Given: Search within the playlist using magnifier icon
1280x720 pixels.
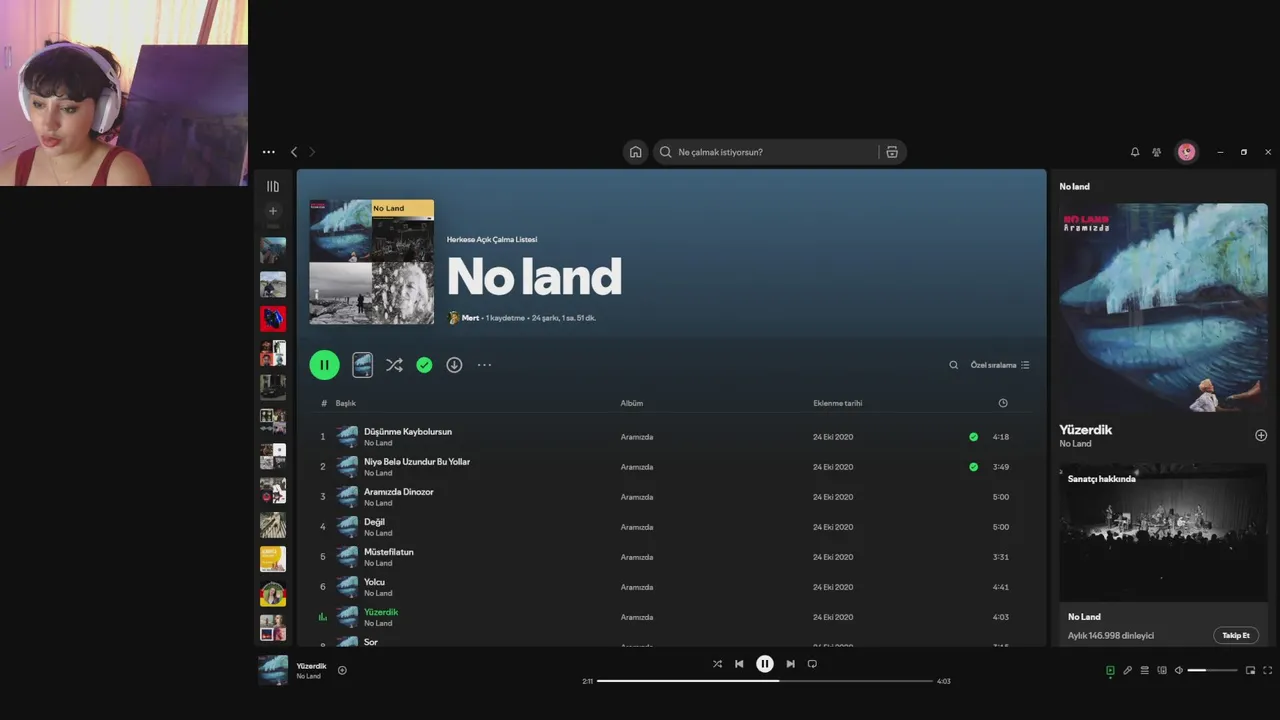Looking at the screenshot, I should click(x=953, y=365).
